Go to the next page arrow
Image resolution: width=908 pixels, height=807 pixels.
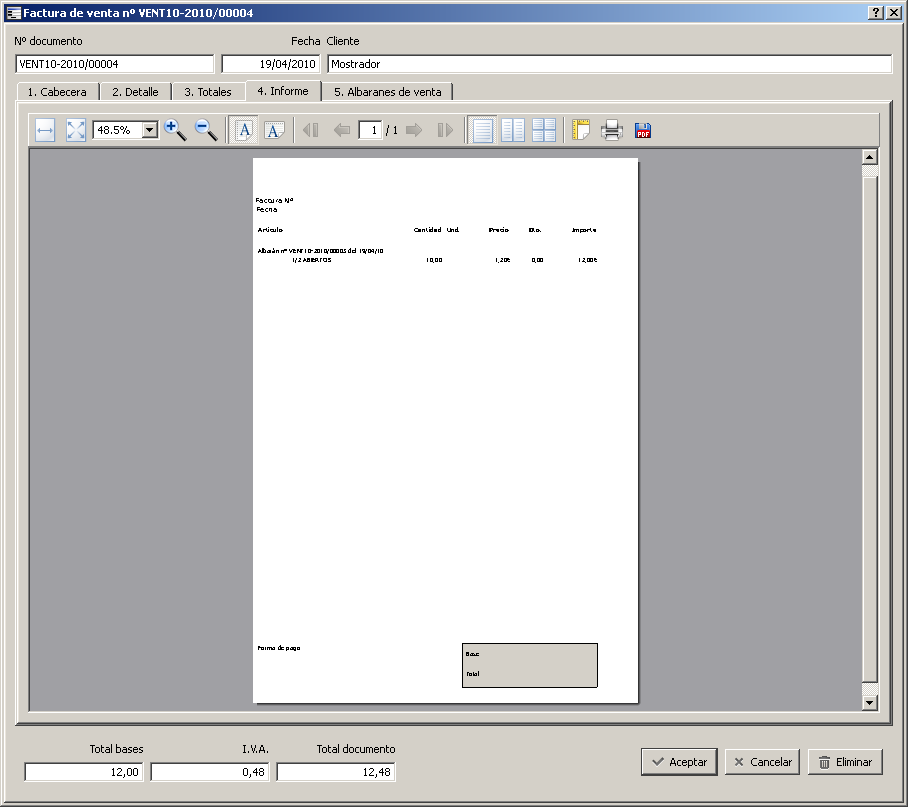414,130
